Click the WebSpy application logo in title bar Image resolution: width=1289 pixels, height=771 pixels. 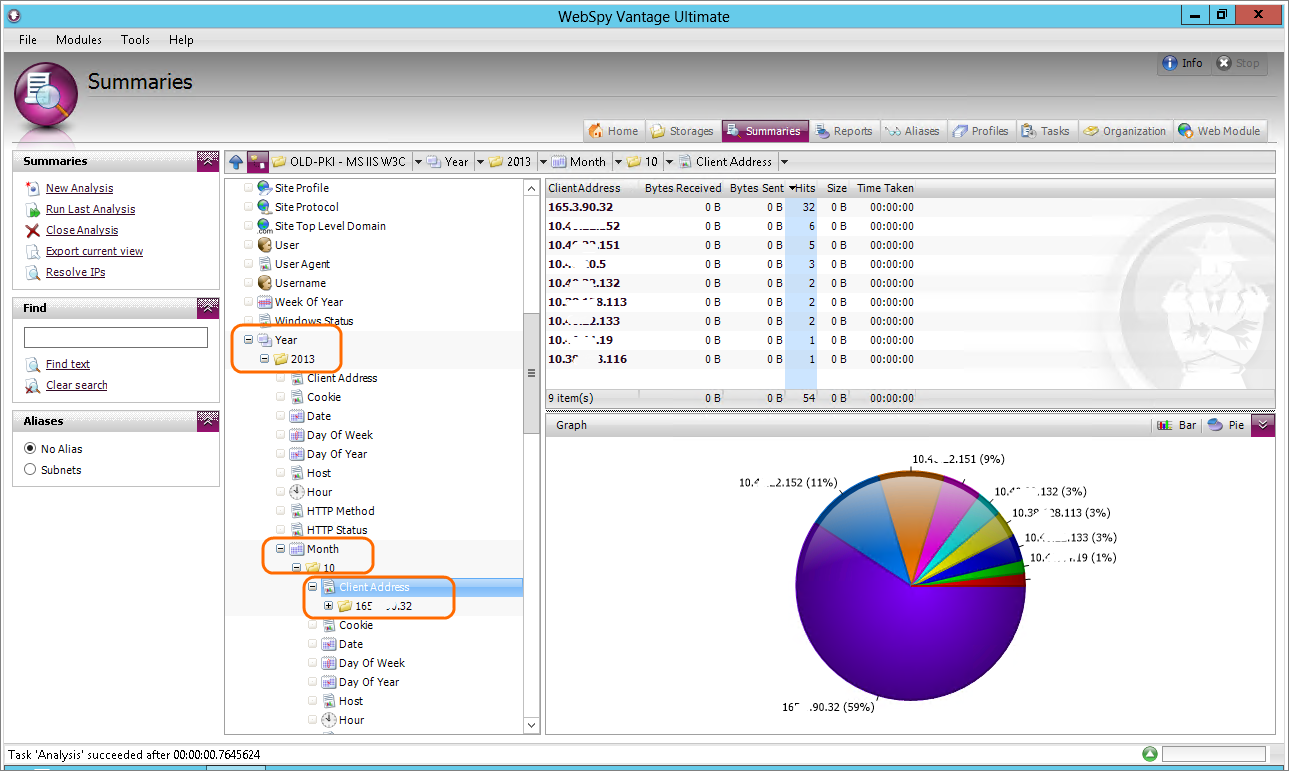click(14, 15)
